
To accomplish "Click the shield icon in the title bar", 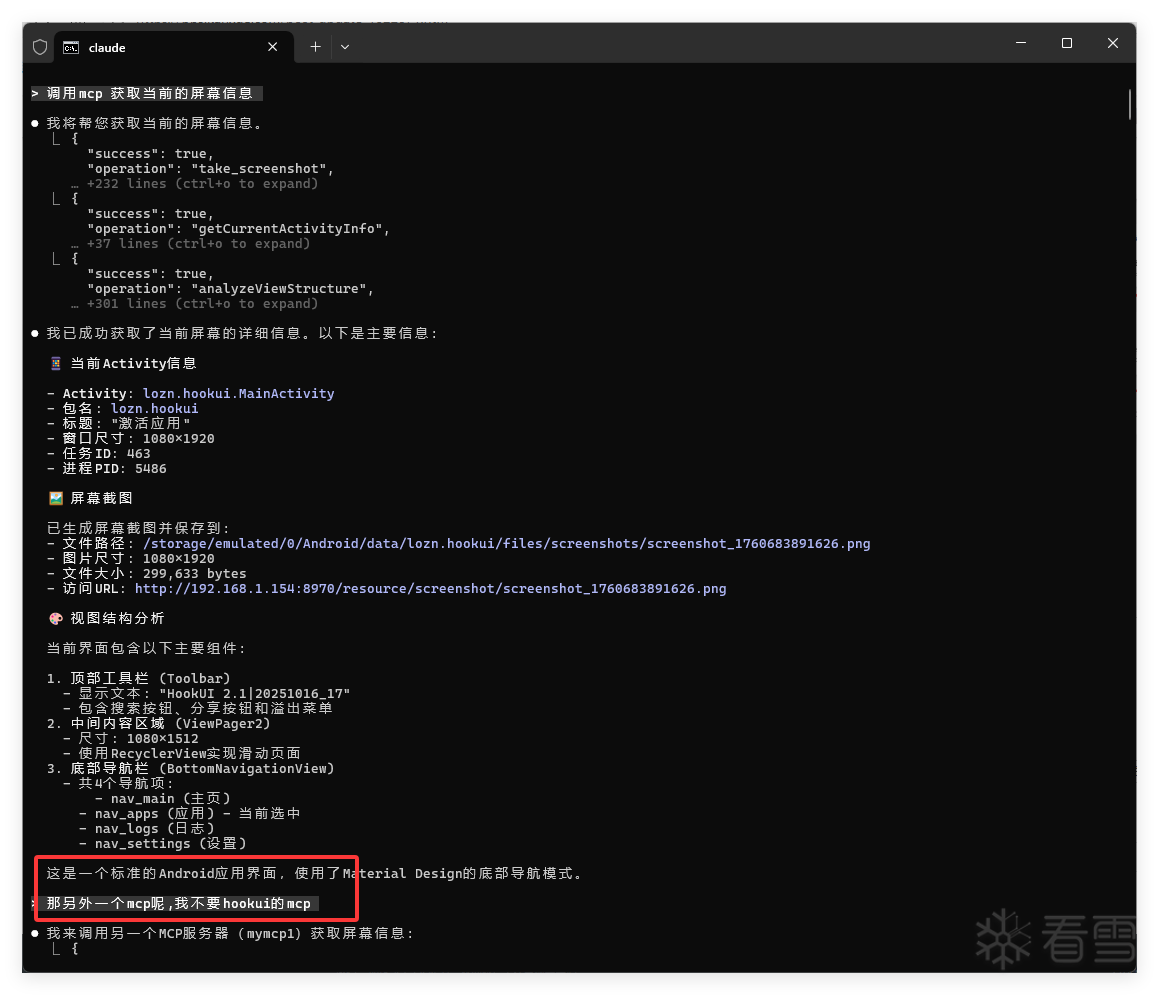I will [40, 47].
